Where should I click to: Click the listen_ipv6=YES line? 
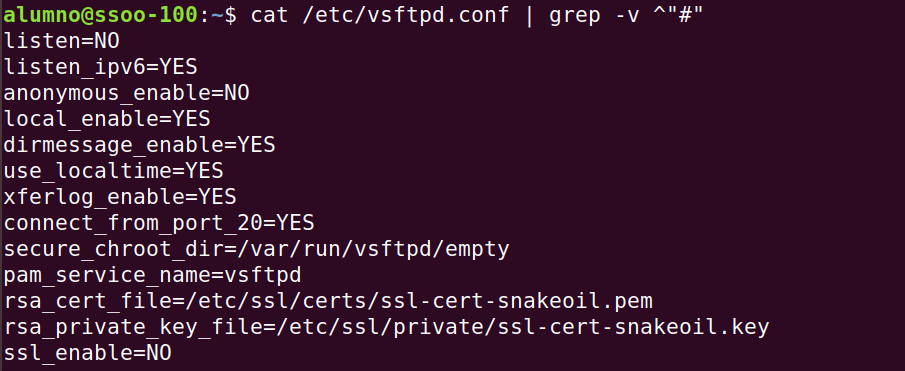click(x=100, y=67)
